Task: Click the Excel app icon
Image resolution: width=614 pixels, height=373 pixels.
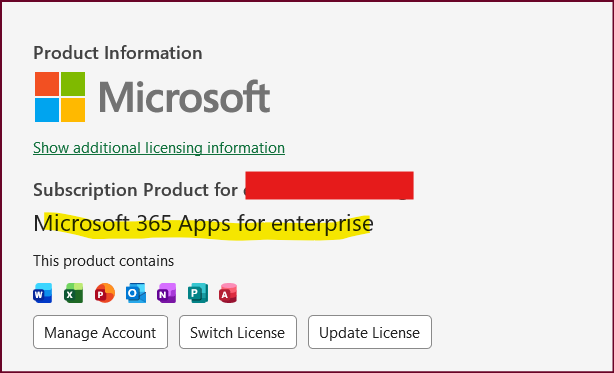Action: coord(74,293)
